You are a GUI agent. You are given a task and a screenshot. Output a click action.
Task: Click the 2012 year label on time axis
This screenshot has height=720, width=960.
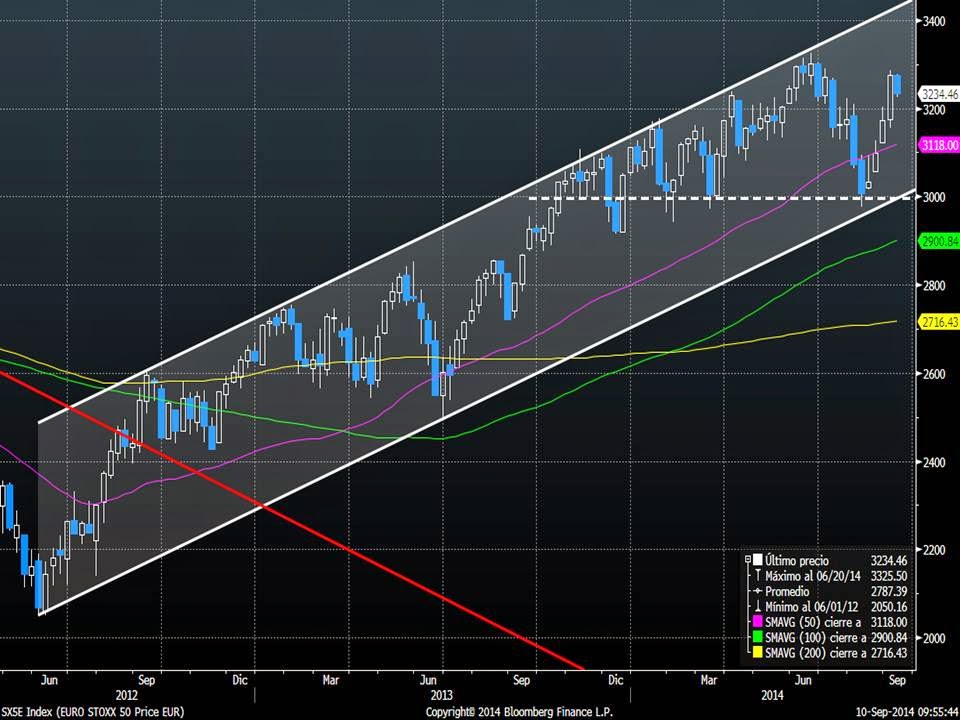tap(127, 696)
